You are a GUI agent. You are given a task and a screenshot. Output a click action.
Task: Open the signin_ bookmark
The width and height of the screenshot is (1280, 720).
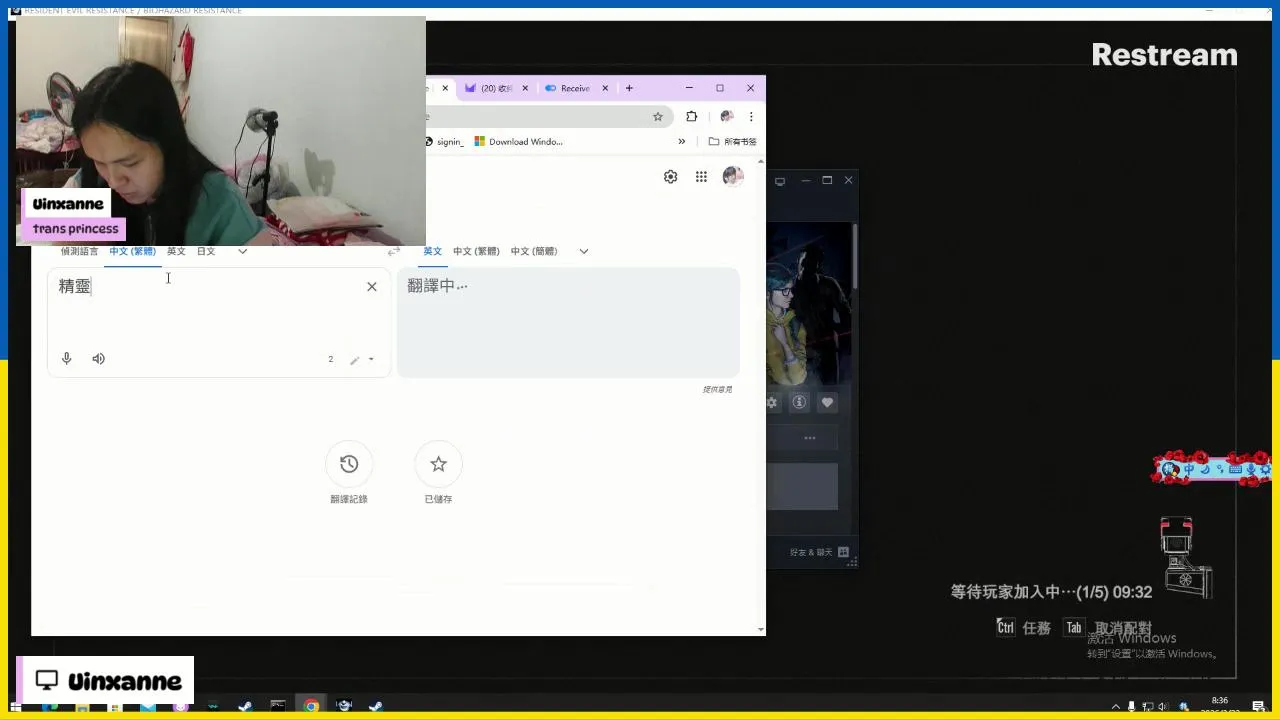point(445,142)
